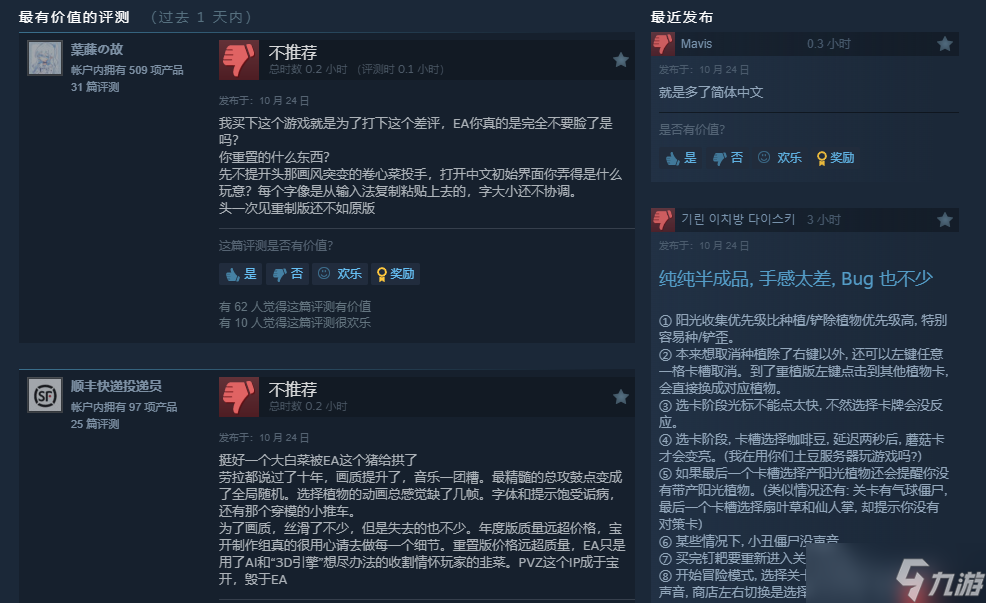Viewport: 986px width, 603px height.
Task: Vote 否 on Mavis's review
Action: tap(728, 158)
